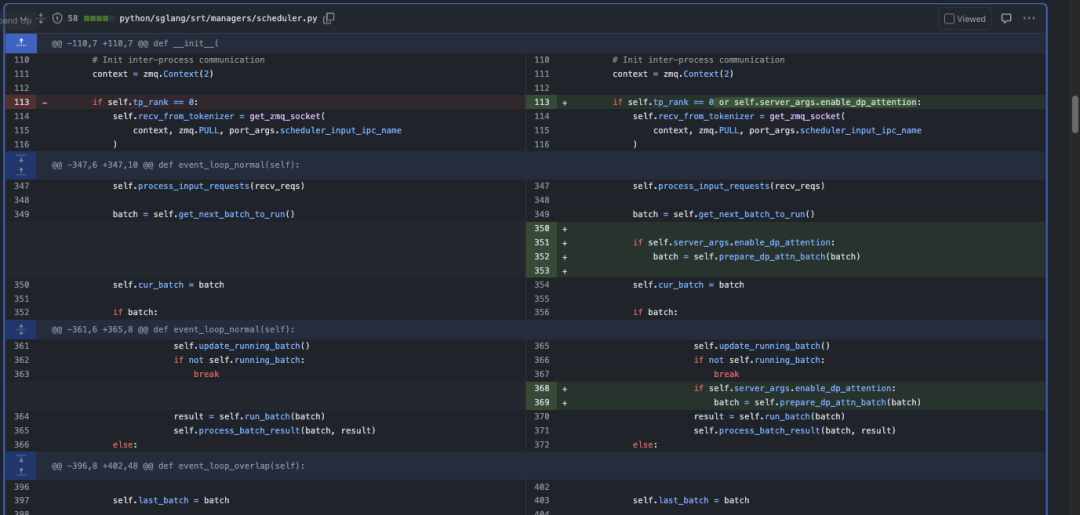The height and width of the screenshot is (515, 1080).
Task: Click the shield icon beside 58
Action: [57, 18]
